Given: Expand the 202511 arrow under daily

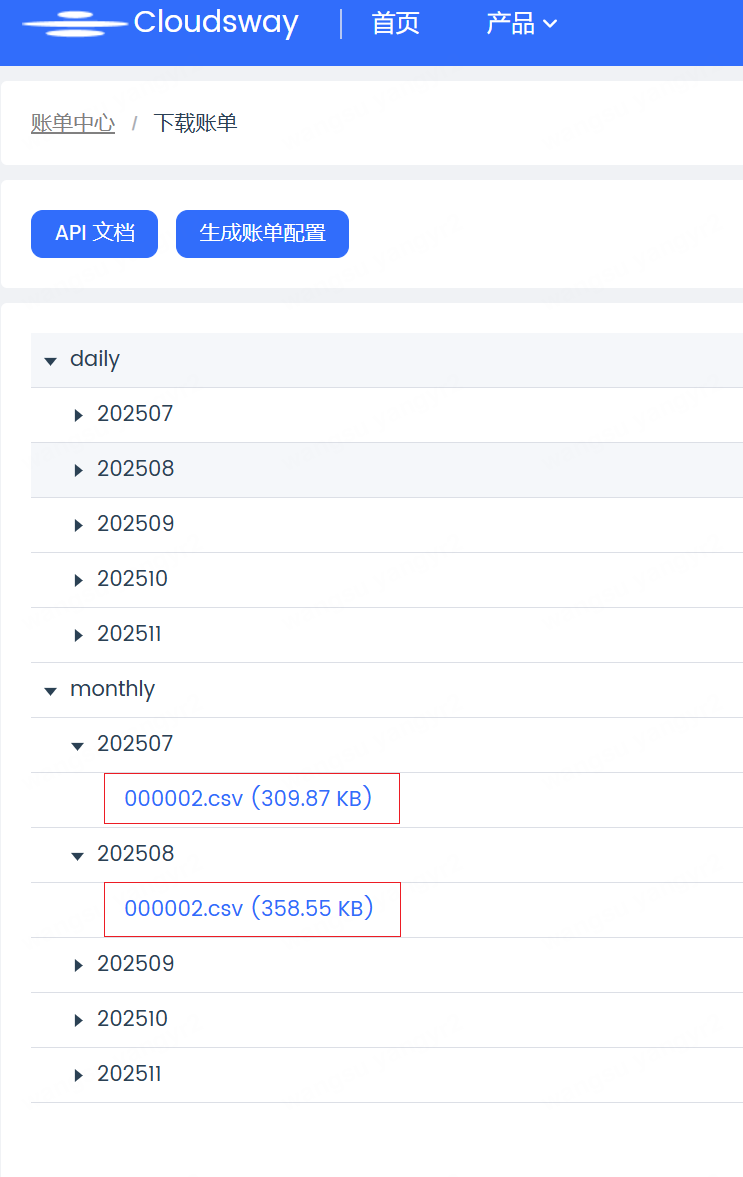Looking at the screenshot, I should (x=78, y=635).
